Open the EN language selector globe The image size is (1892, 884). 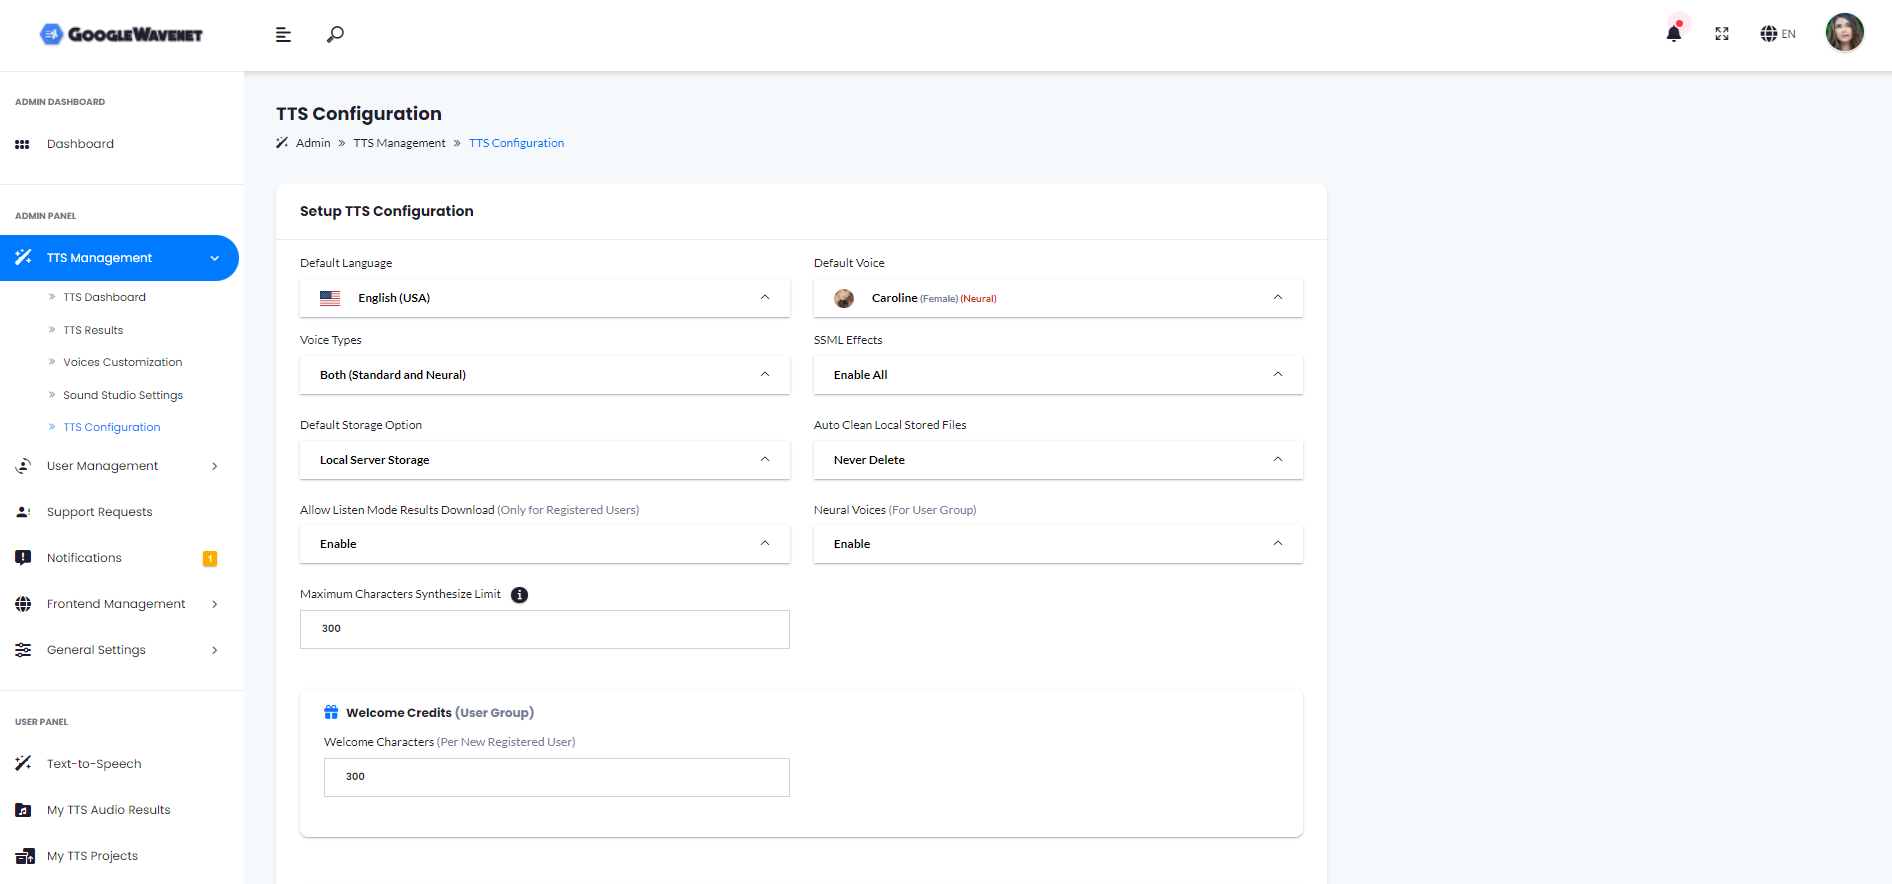[1778, 34]
